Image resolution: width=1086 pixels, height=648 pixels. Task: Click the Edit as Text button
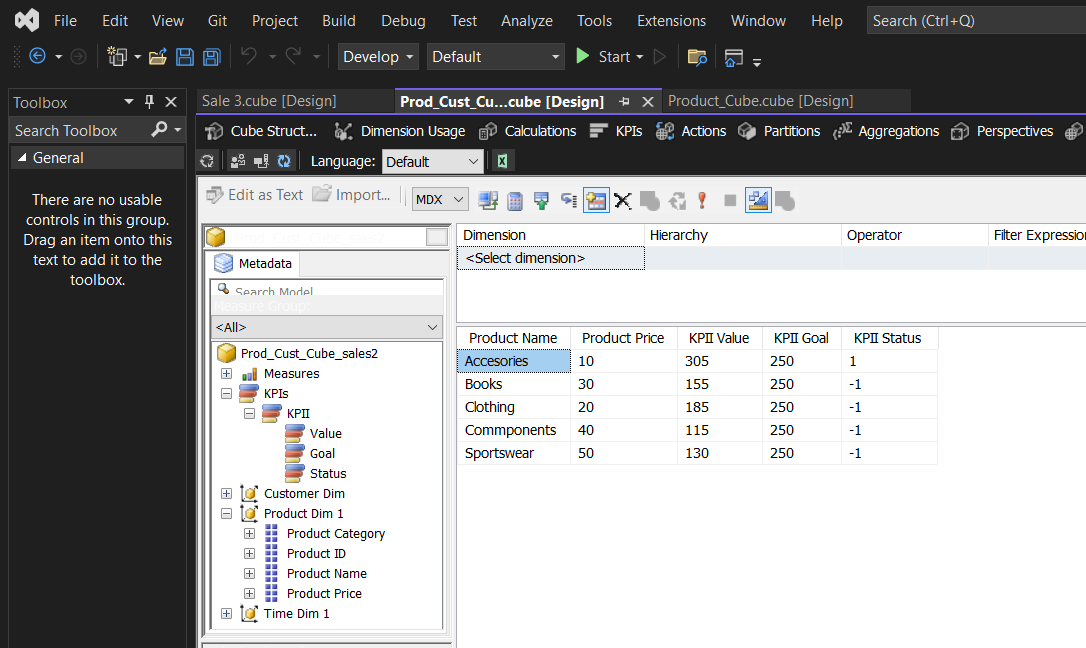[x=255, y=195]
